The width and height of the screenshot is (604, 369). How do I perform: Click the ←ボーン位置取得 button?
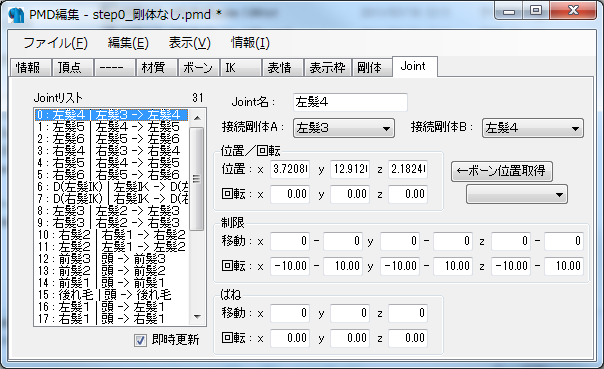coord(502,171)
